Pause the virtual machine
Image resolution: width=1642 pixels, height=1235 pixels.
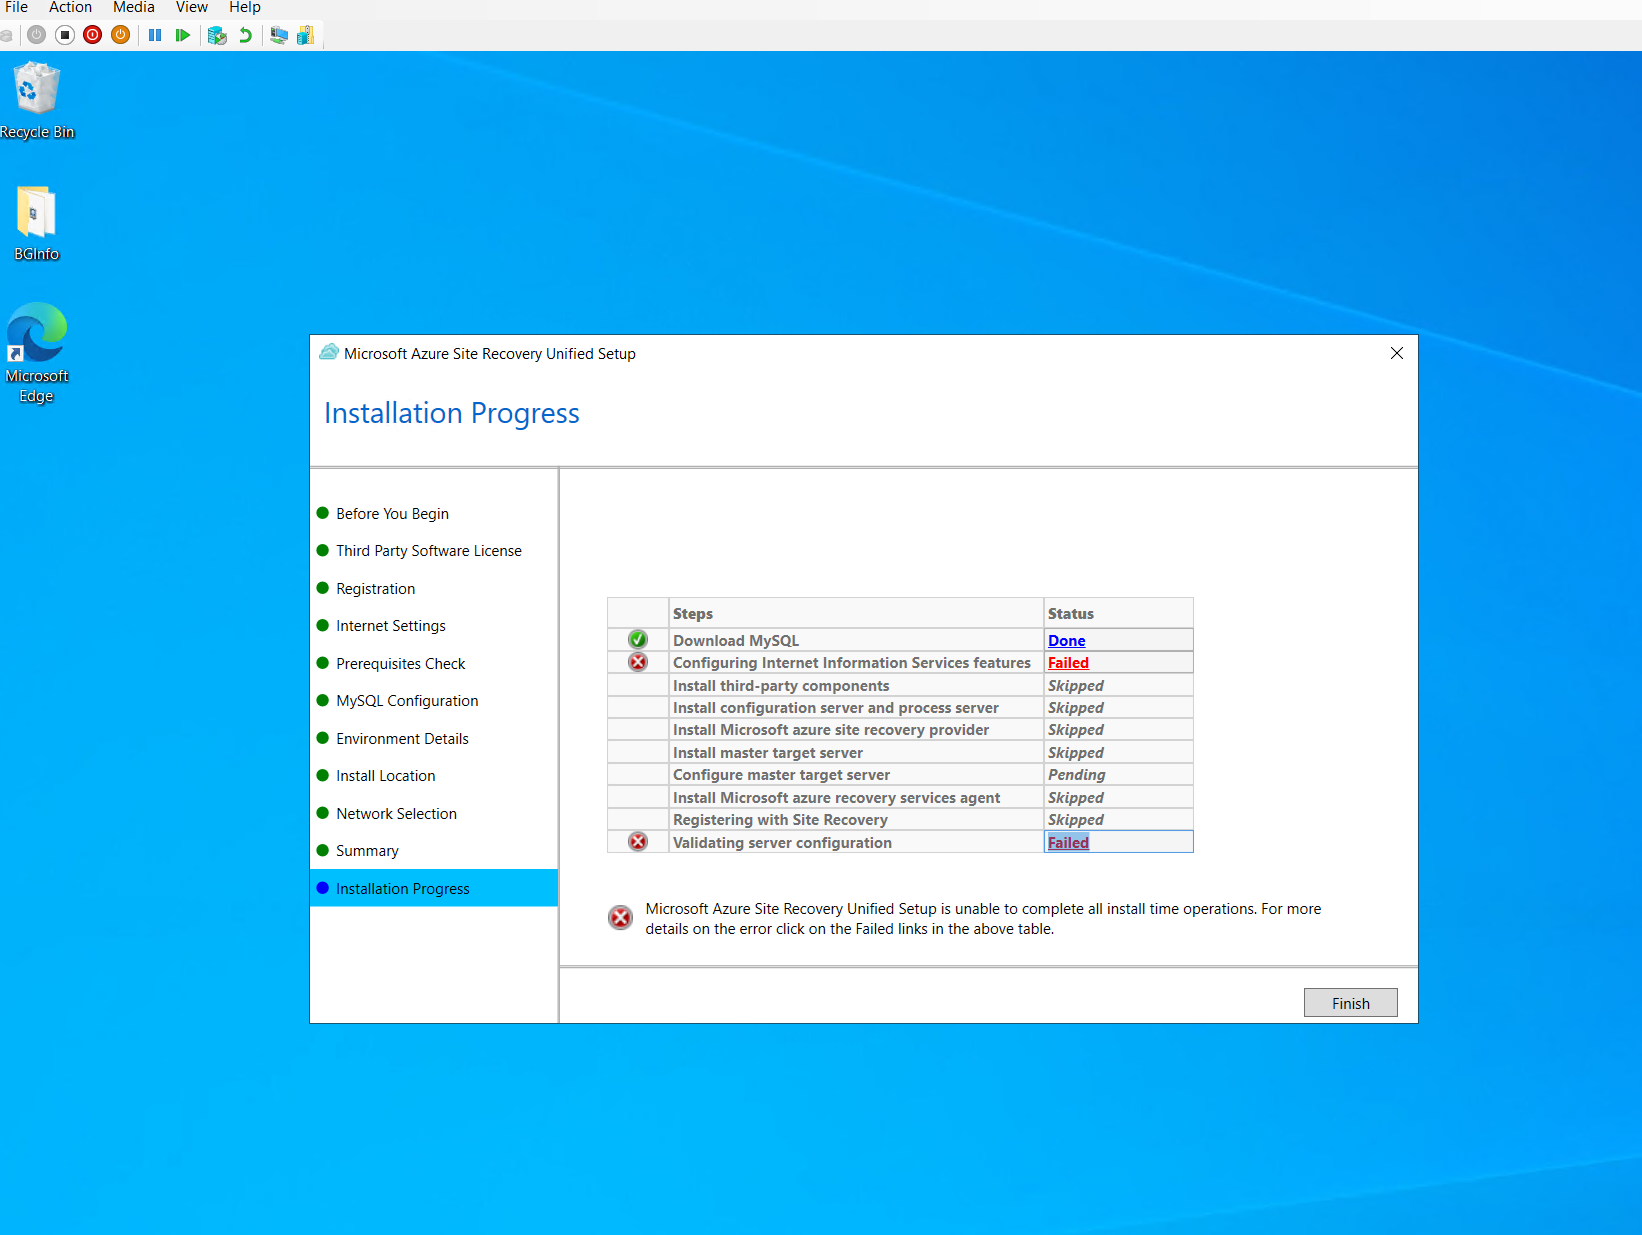(155, 35)
